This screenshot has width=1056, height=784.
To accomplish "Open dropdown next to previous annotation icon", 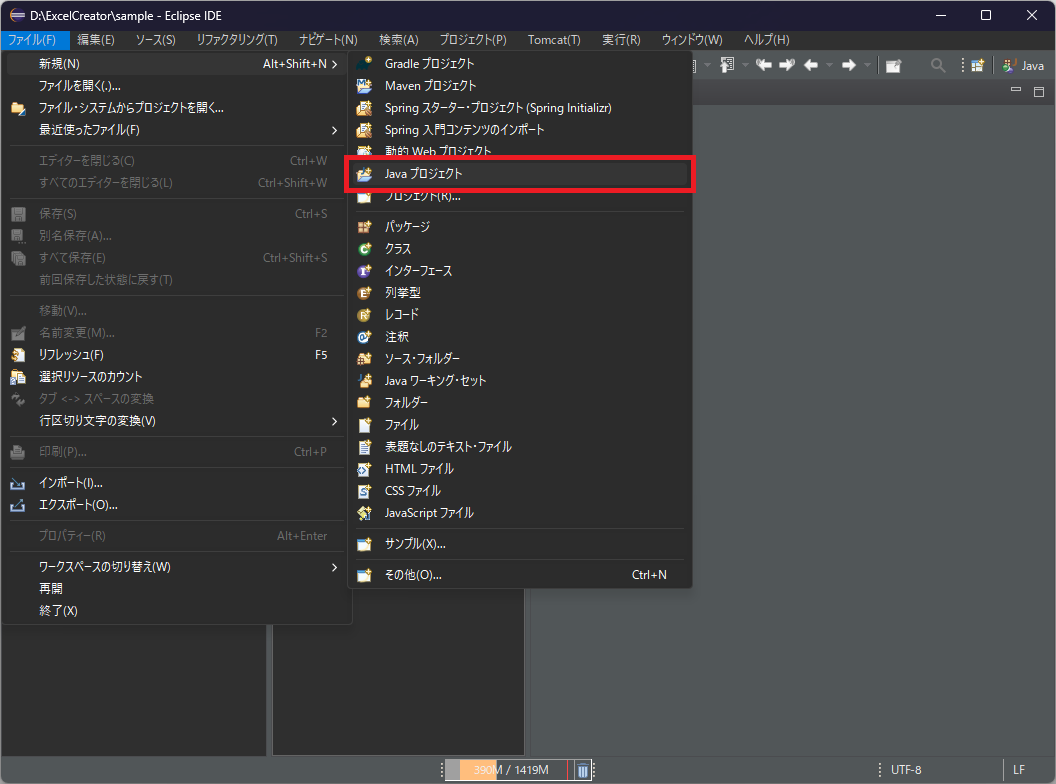I will coord(745,65).
